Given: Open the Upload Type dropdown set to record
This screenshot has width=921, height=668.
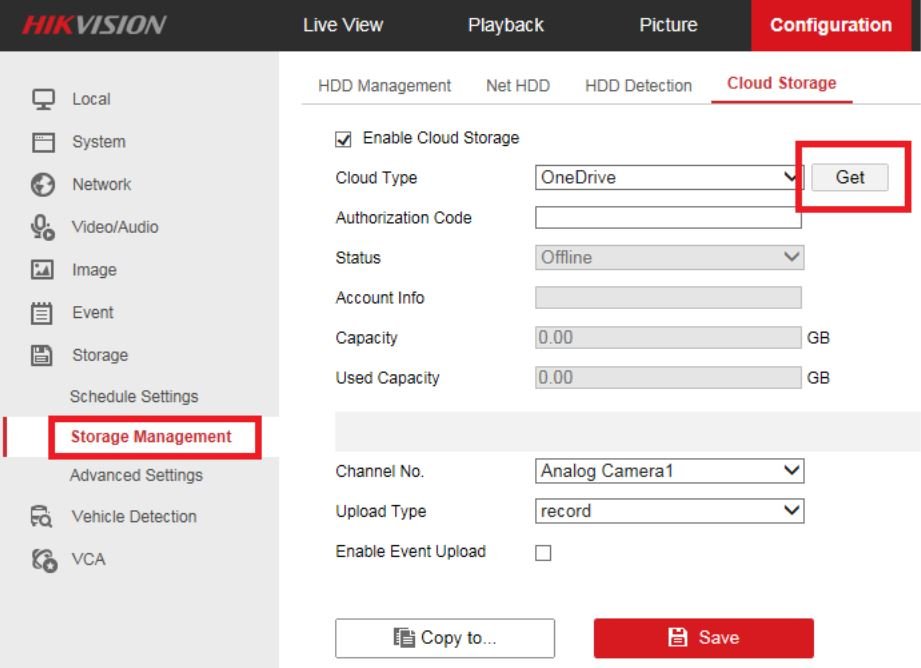Looking at the screenshot, I should [x=669, y=511].
